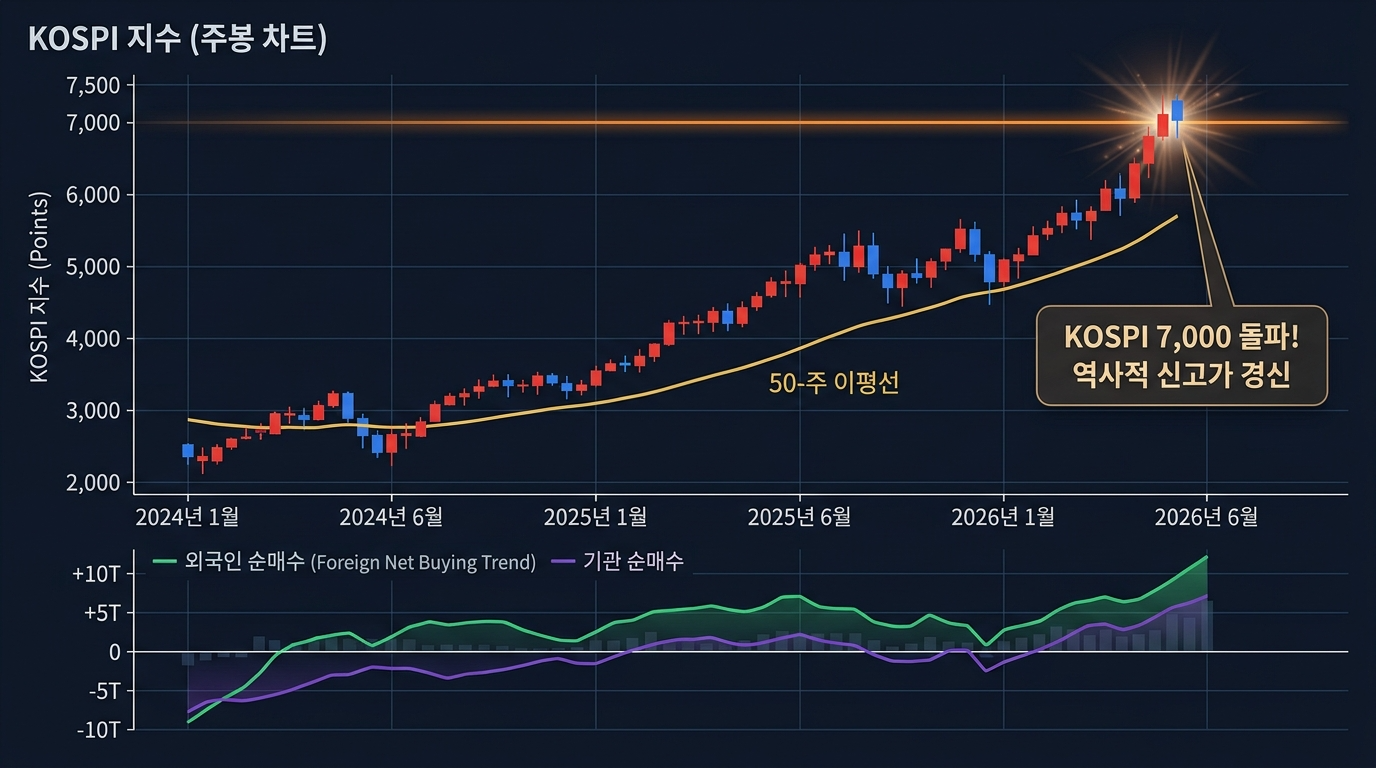Open the 'KOSPI 7,000 돌파!' annotation callout
This screenshot has width=1376, height=768.
click(1181, 355)
